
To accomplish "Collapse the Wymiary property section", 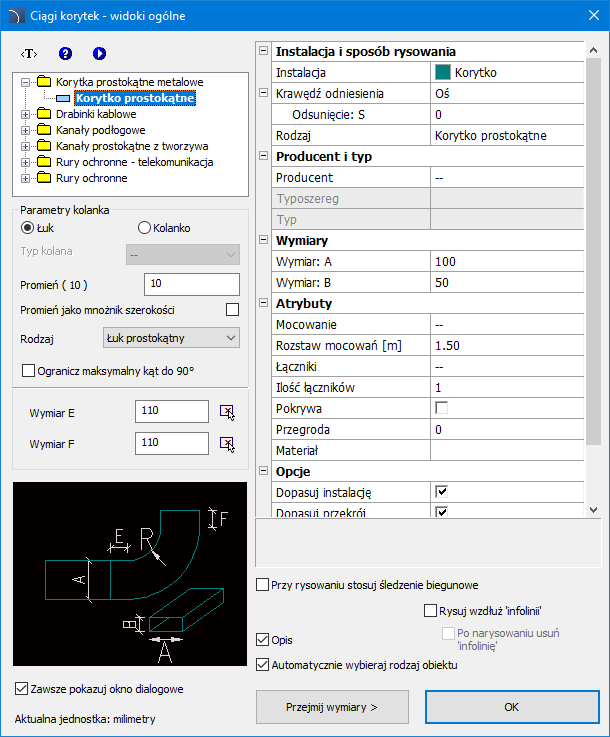I will (x=264, y=241).
